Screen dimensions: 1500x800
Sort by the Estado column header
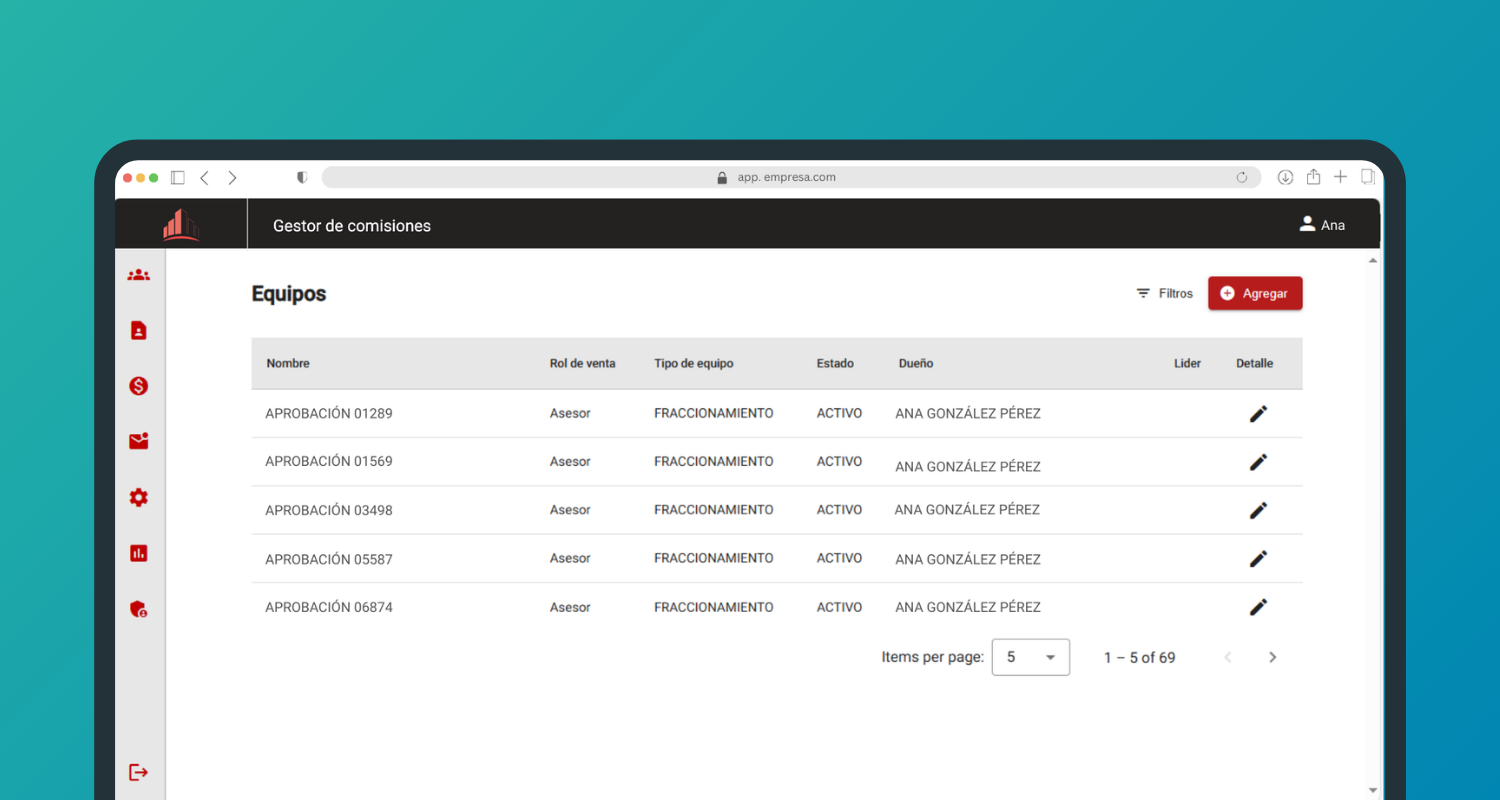point(835,364)
